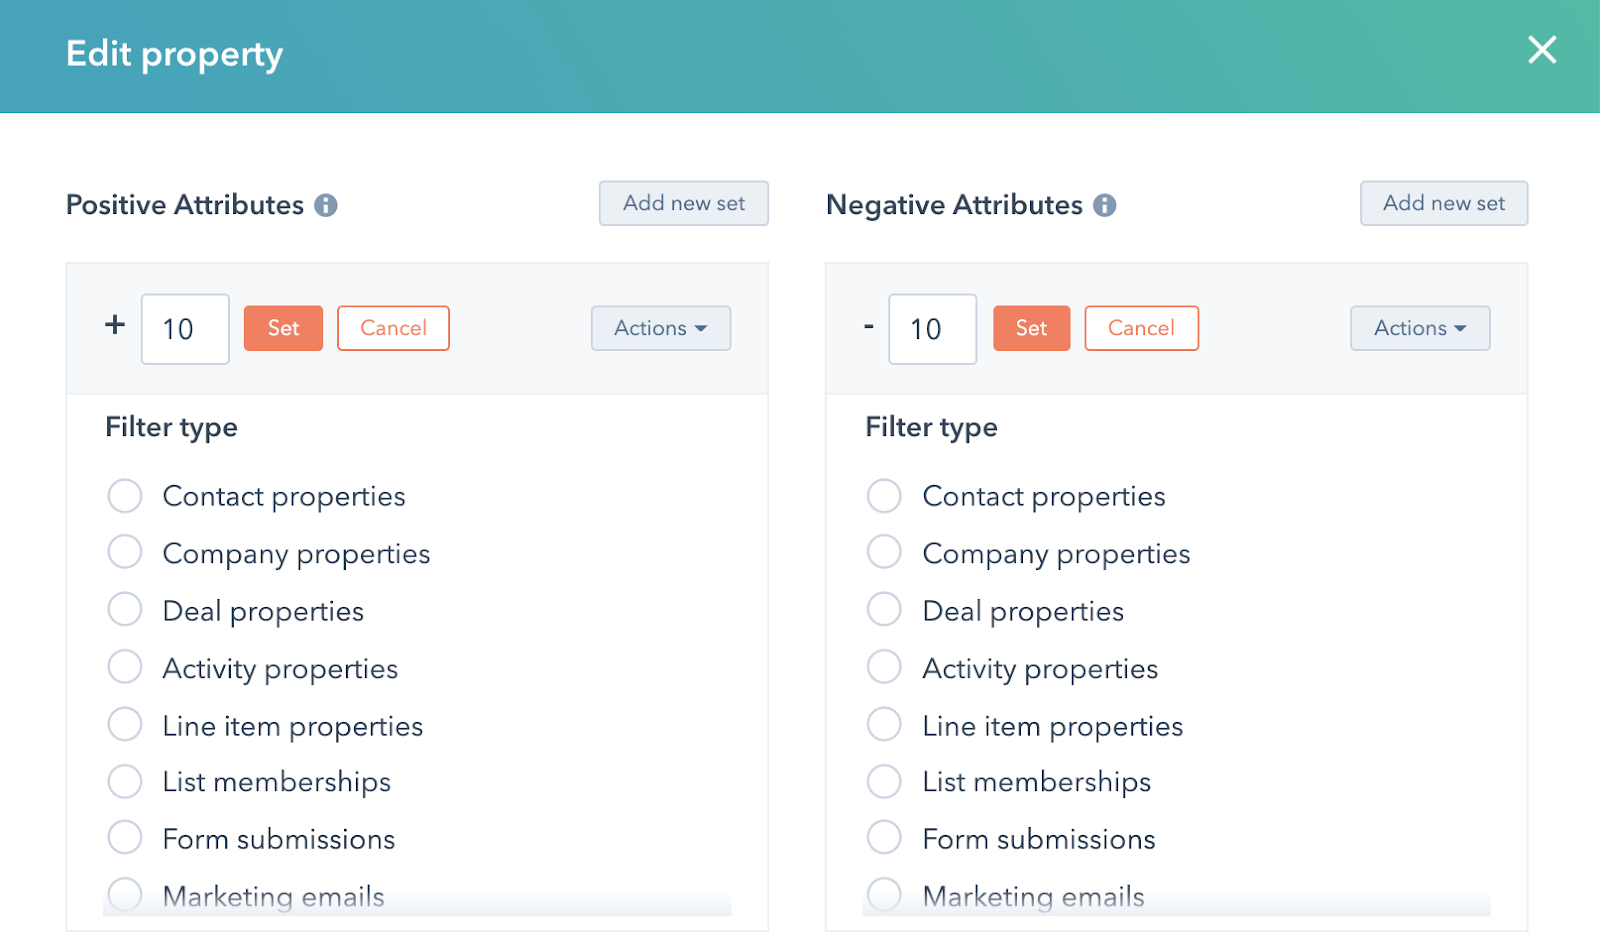Click the Filter type label under Negative Attributes
Viewport: 1600px width, 948px height.
[931, 428]
